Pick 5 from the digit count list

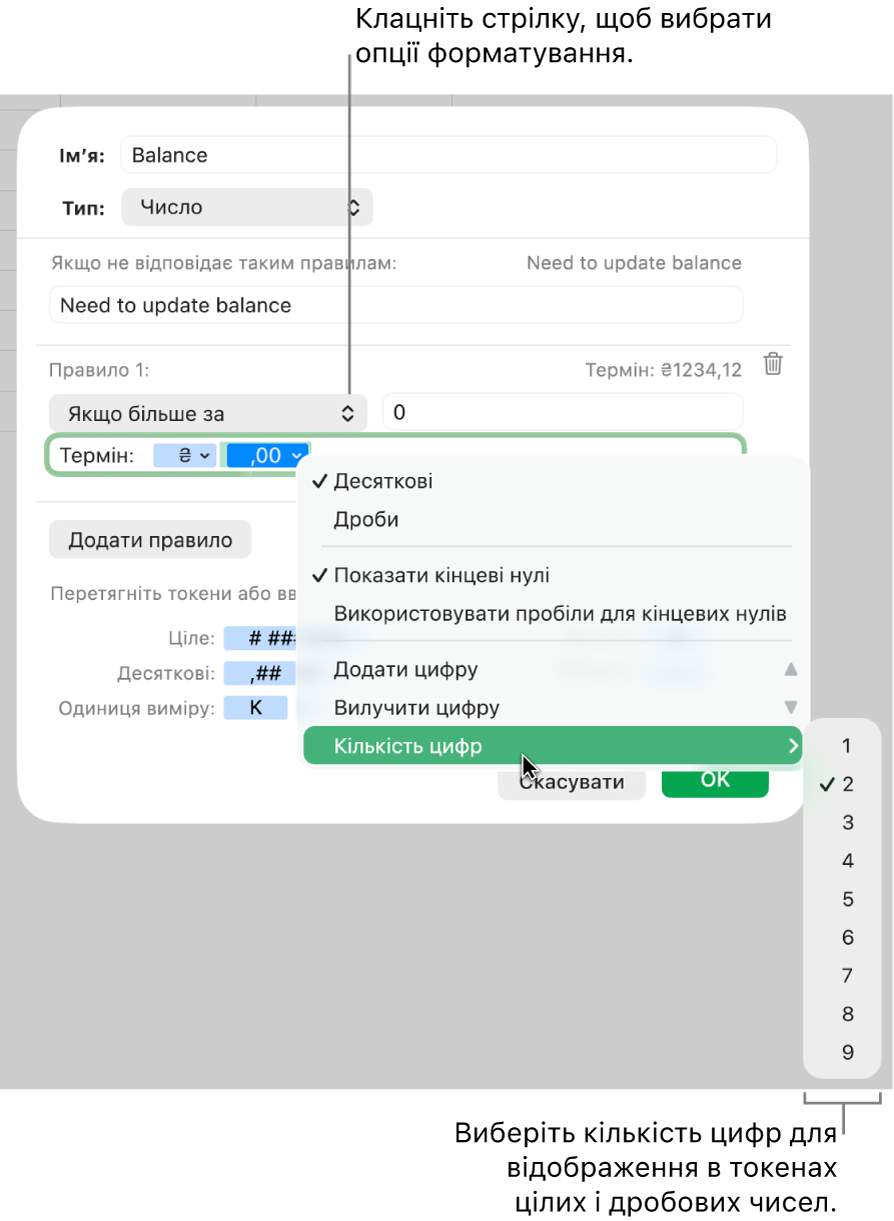[847, 899]
